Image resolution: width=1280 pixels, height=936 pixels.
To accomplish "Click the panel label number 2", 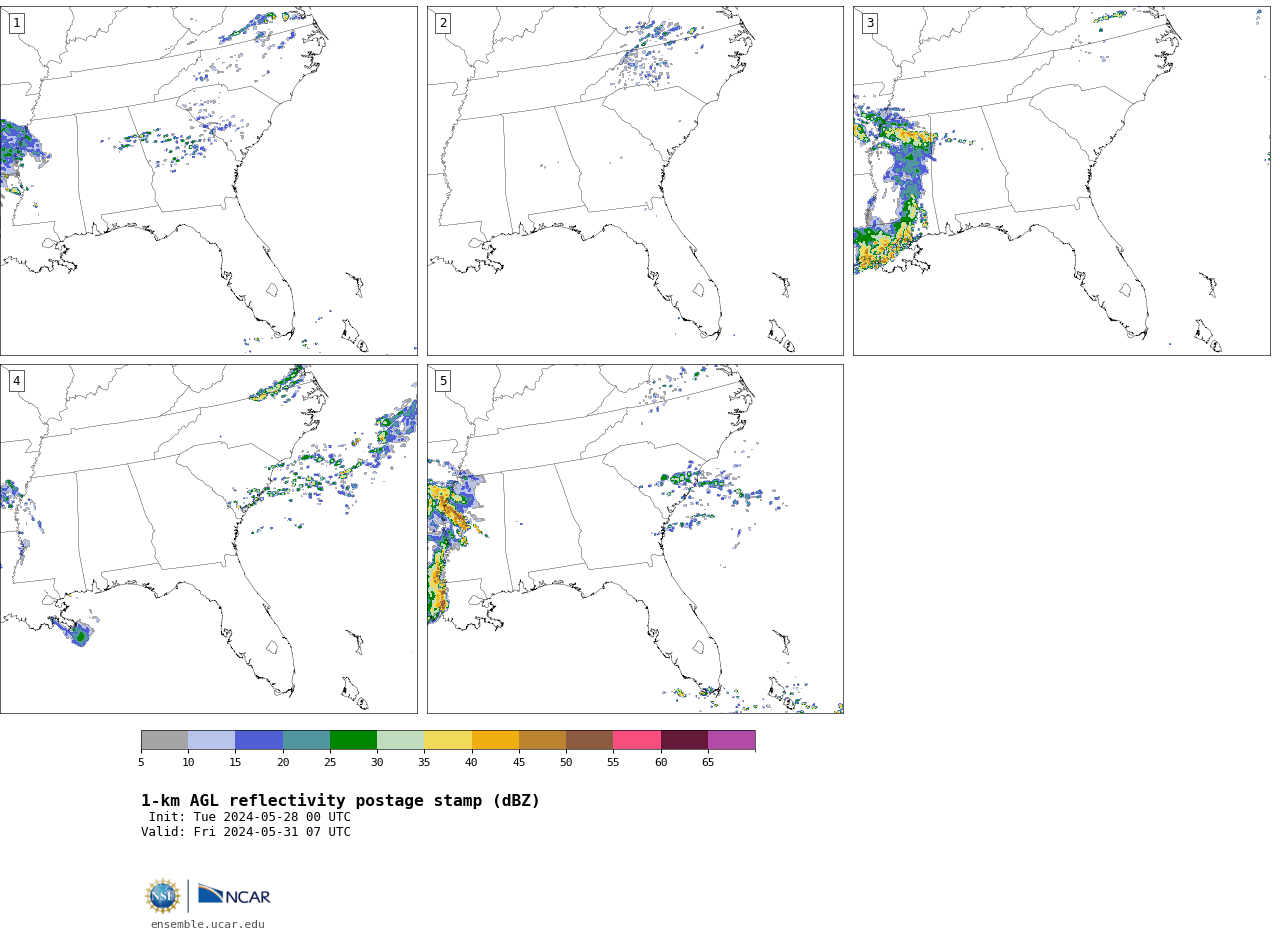I will [x=443, y=23].
